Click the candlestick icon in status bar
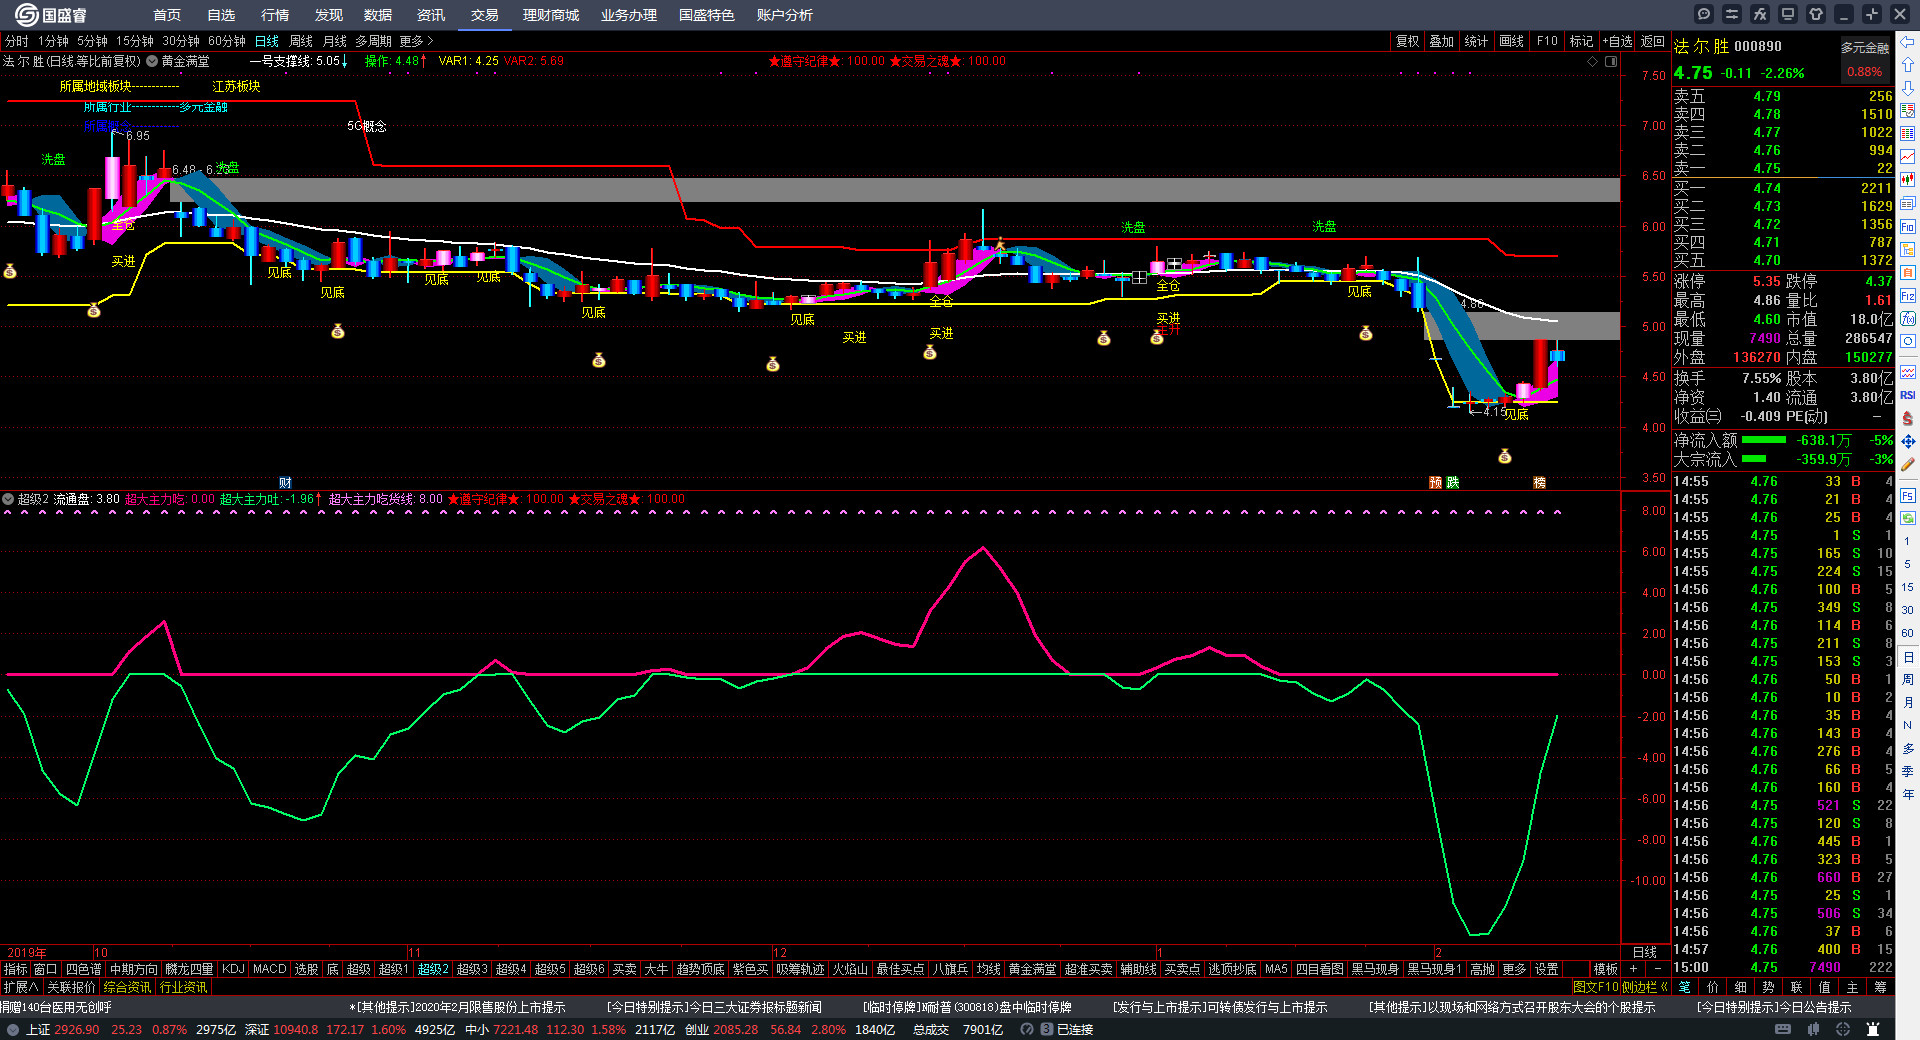1920x1040 pixels. [x=1812, y=1029]
